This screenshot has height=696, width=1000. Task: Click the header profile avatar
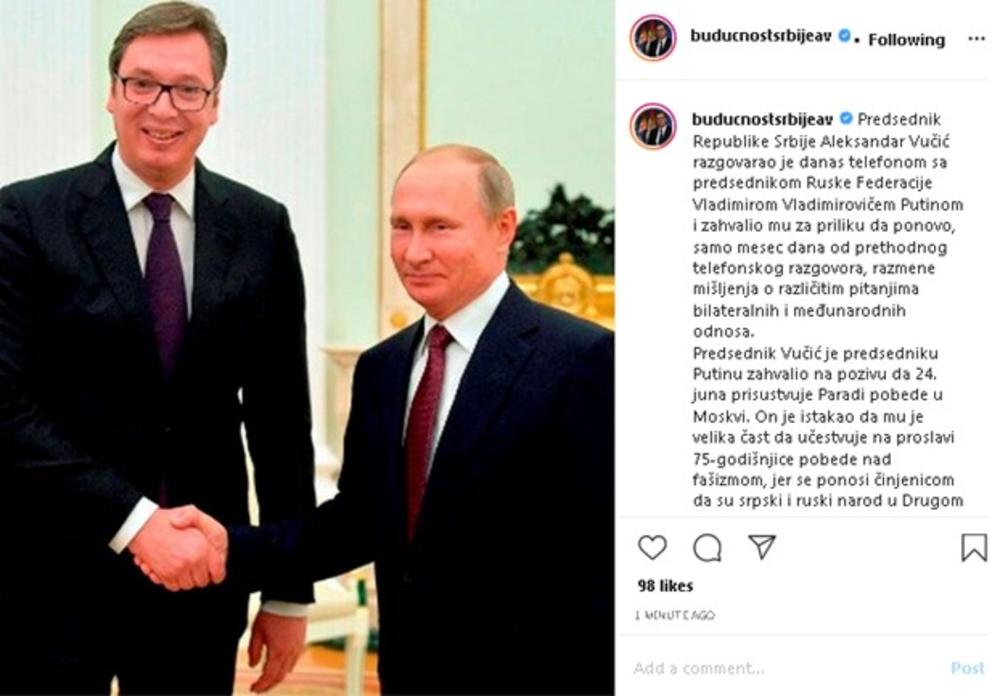point(652,38)
